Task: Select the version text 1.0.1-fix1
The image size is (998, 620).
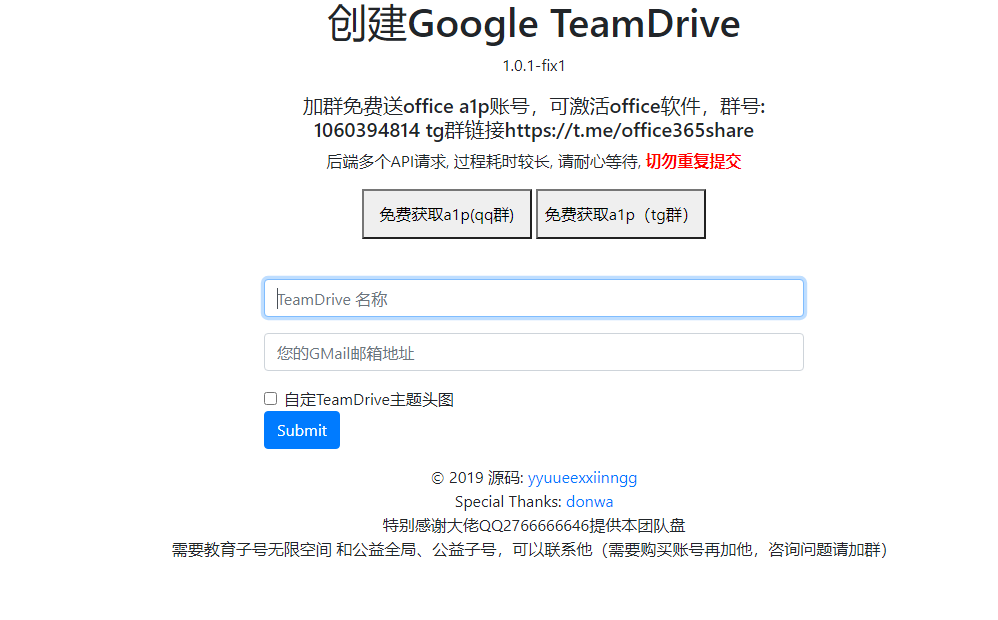Action: [534, 66]
